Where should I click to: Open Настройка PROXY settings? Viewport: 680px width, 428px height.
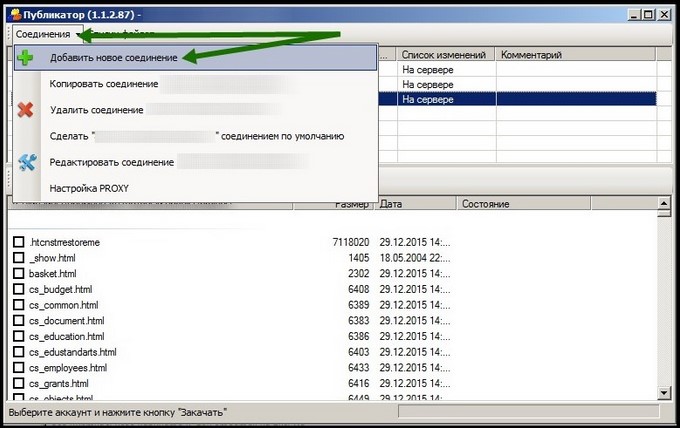point(89,188)
